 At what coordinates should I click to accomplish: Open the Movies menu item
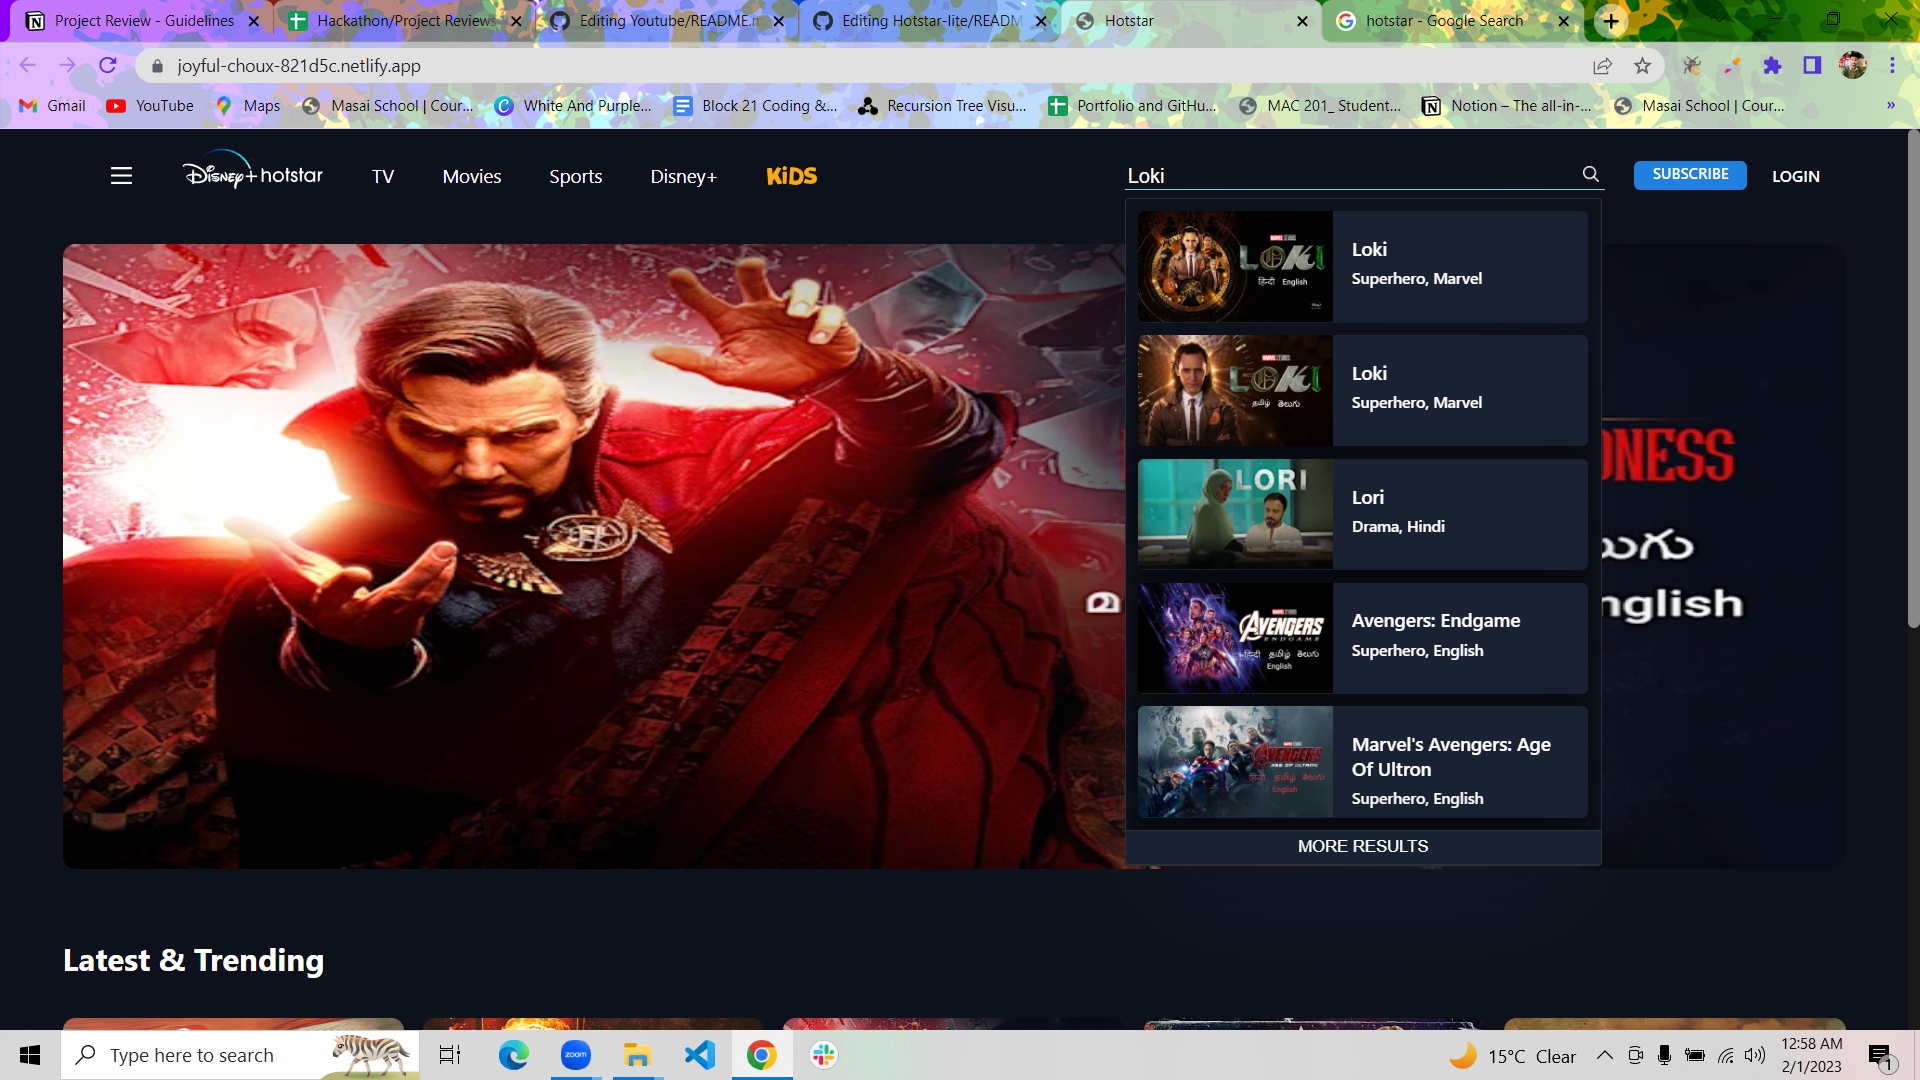coord(472,176)
